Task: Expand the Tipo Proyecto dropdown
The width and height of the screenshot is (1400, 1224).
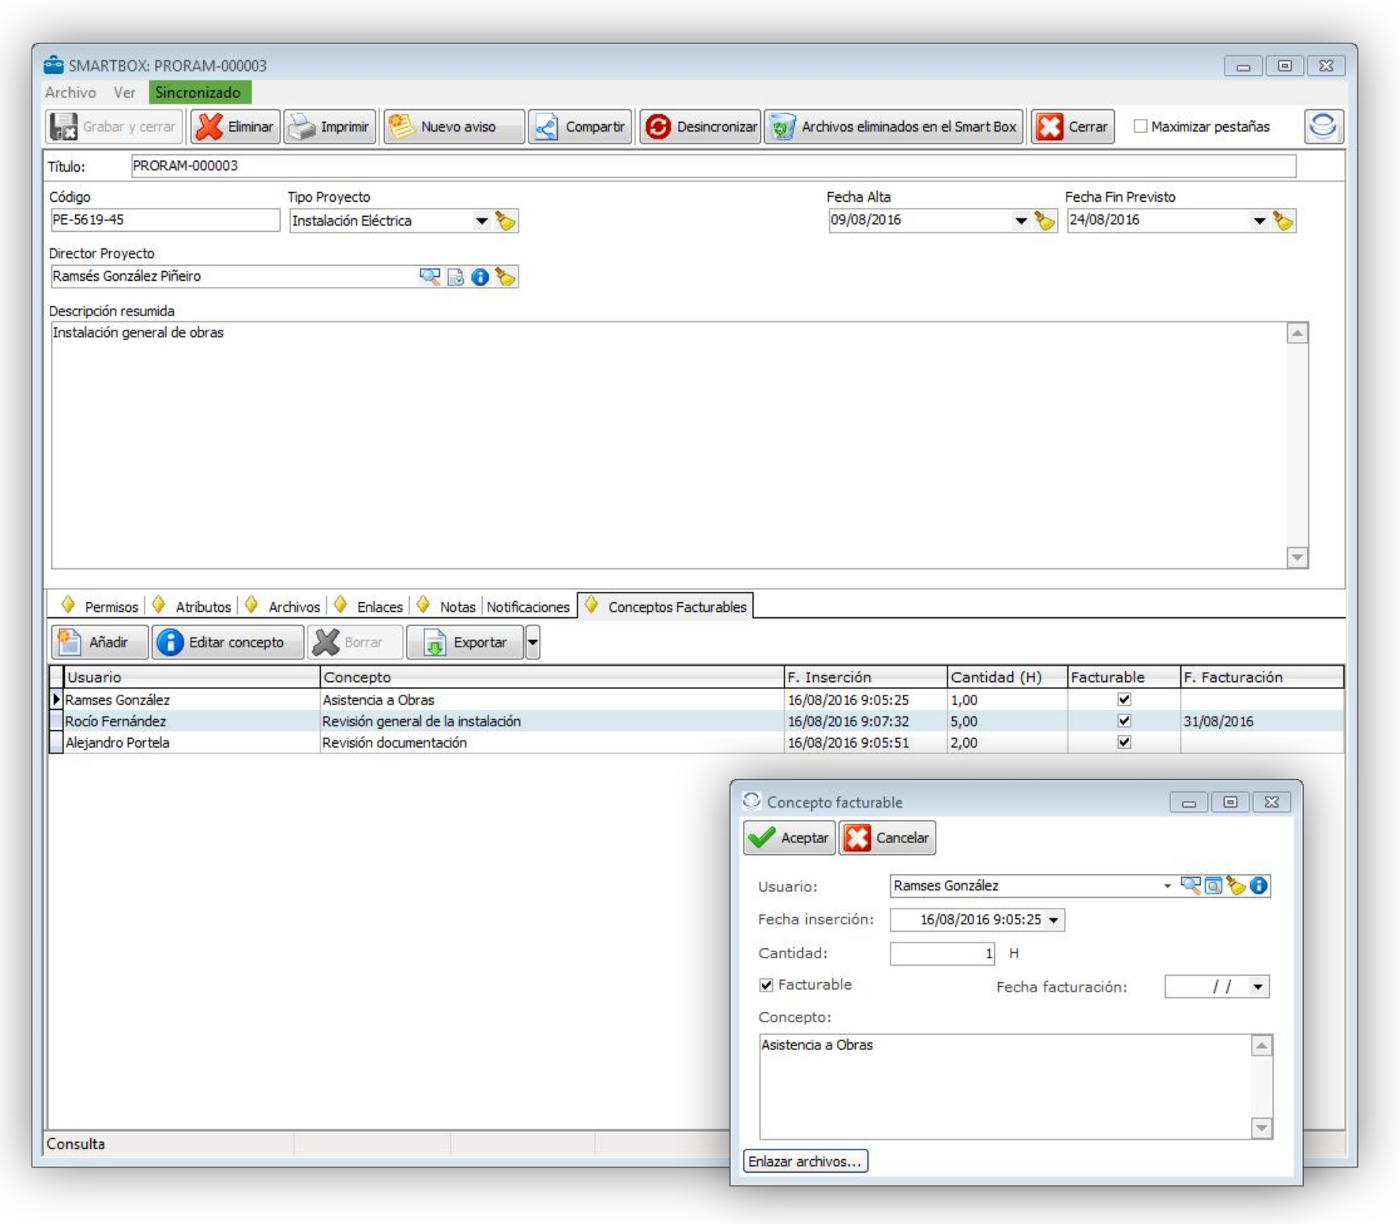Action: (482, 221)
